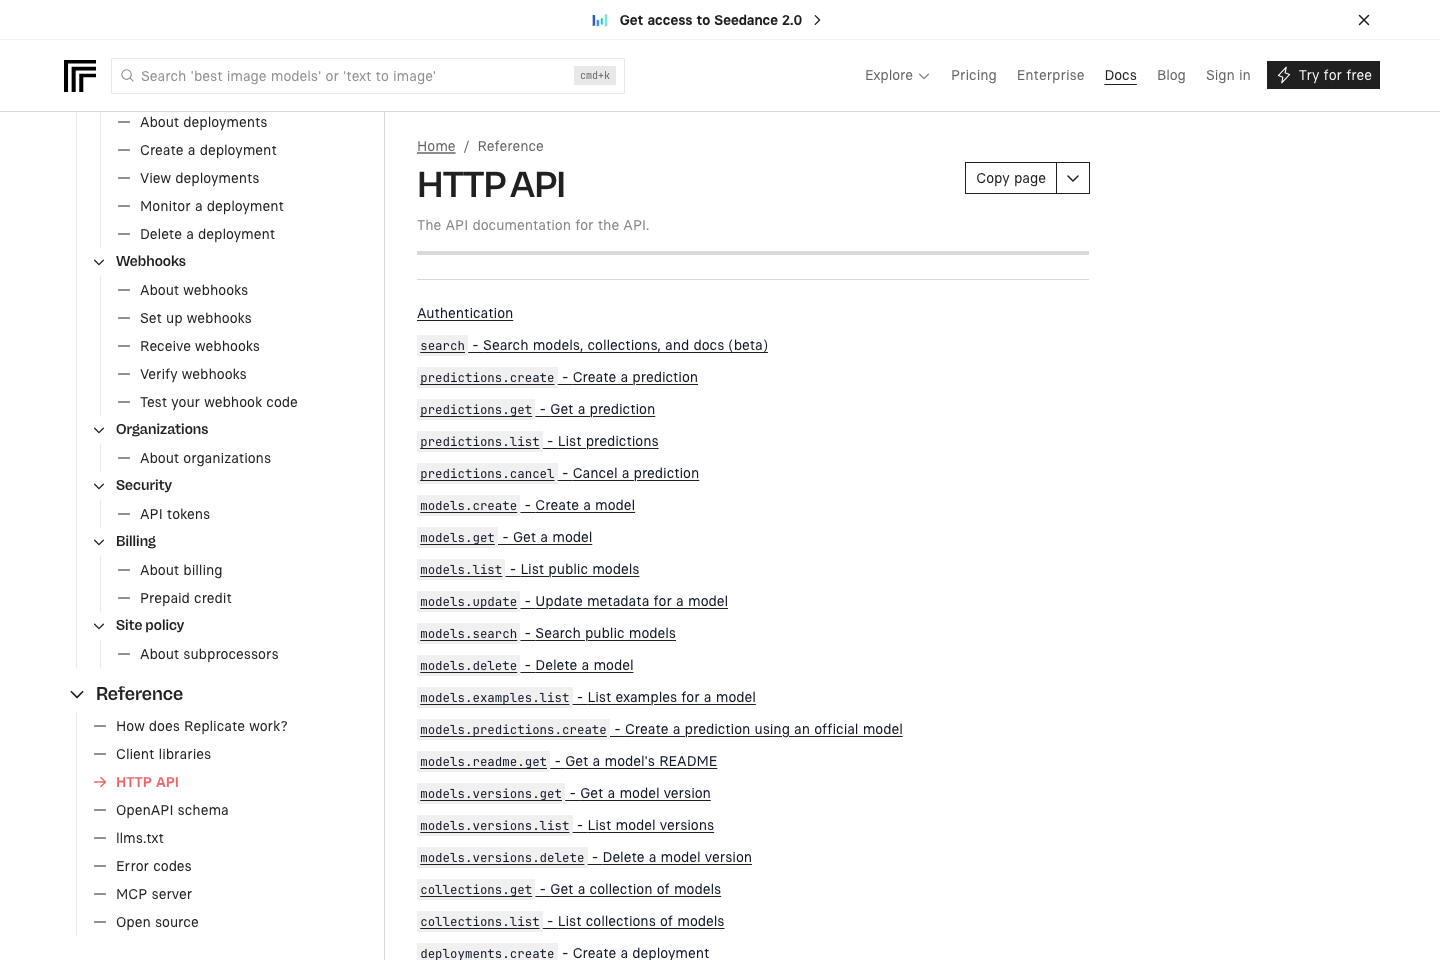This screenshot has width=1440, height=960.
Task: Select Pricing in the top navigation
Action: tap(973, 75)
